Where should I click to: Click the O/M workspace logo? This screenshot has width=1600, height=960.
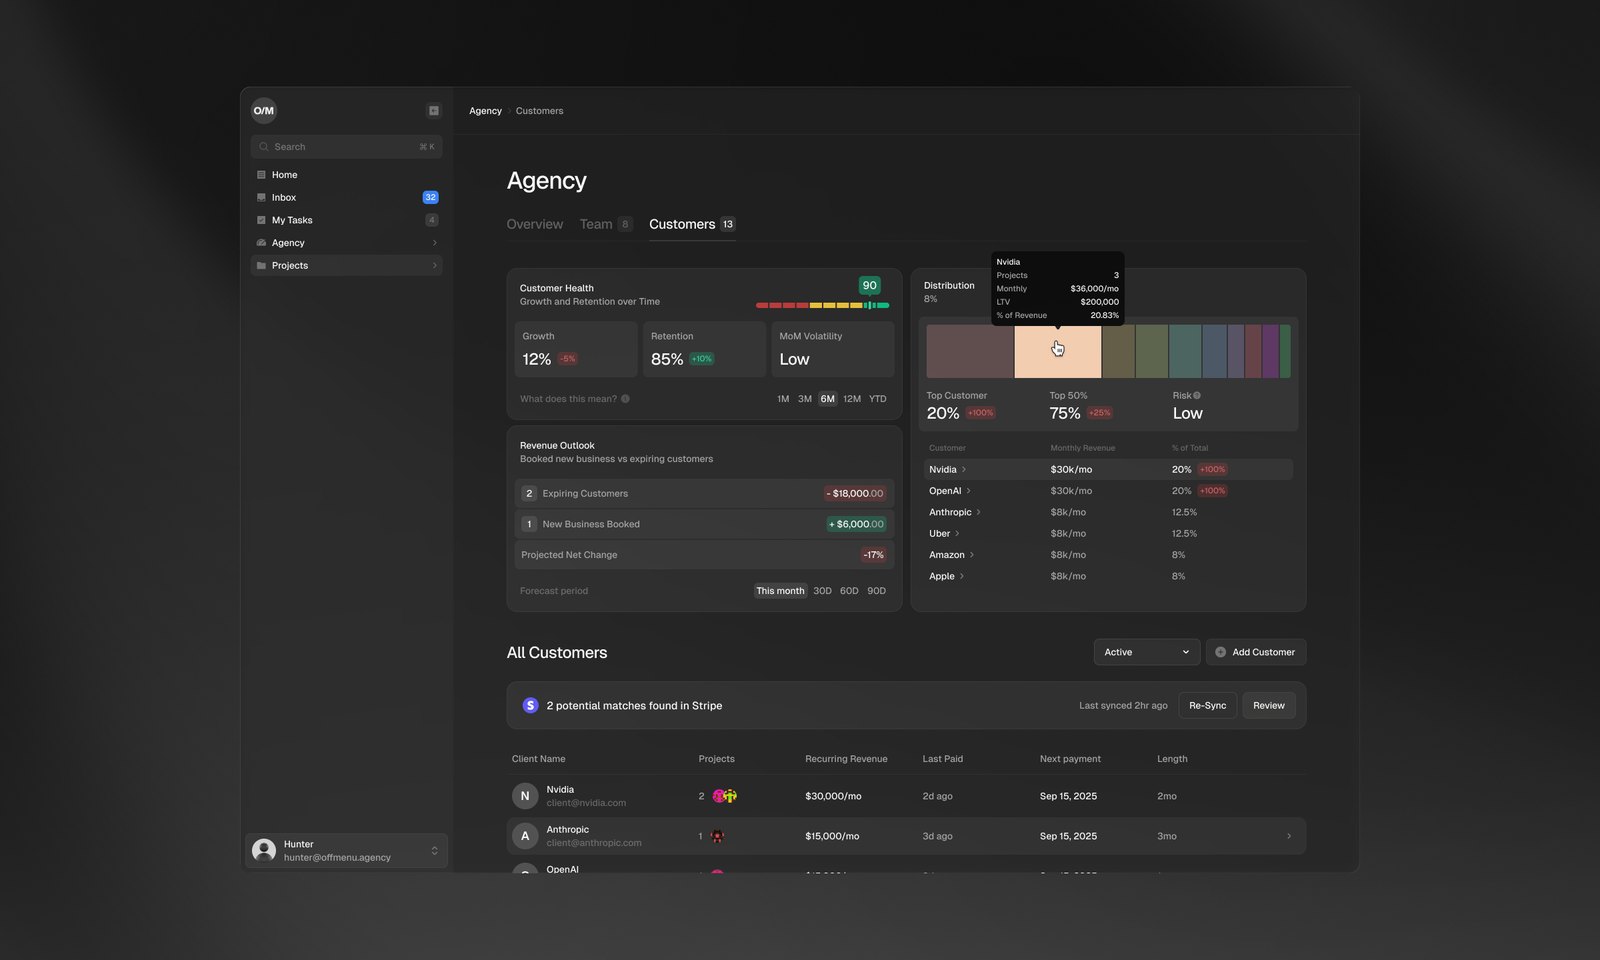(263, 111)
